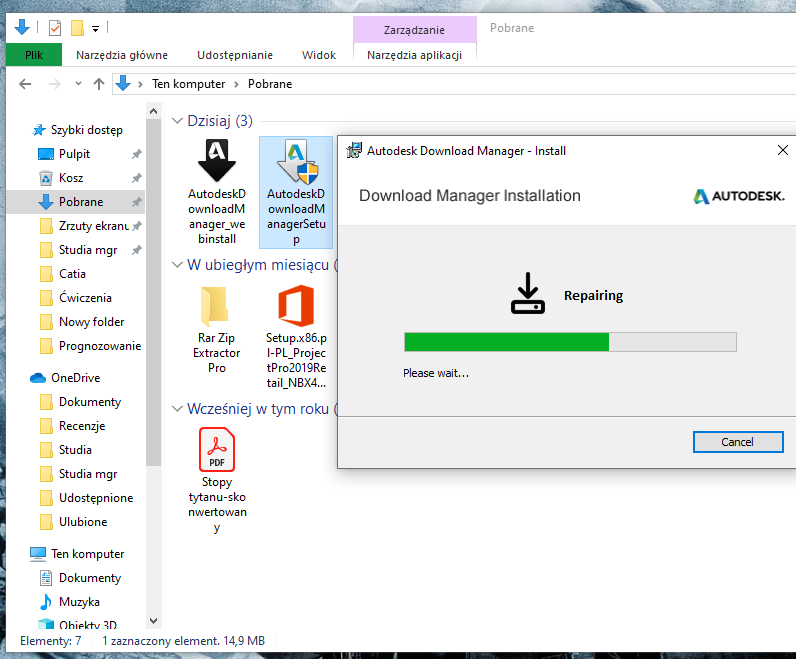Open pinned Studia mgr under Szybki dostęp
The height and width of the screenshot is (659, 796).
click(88, 250)
